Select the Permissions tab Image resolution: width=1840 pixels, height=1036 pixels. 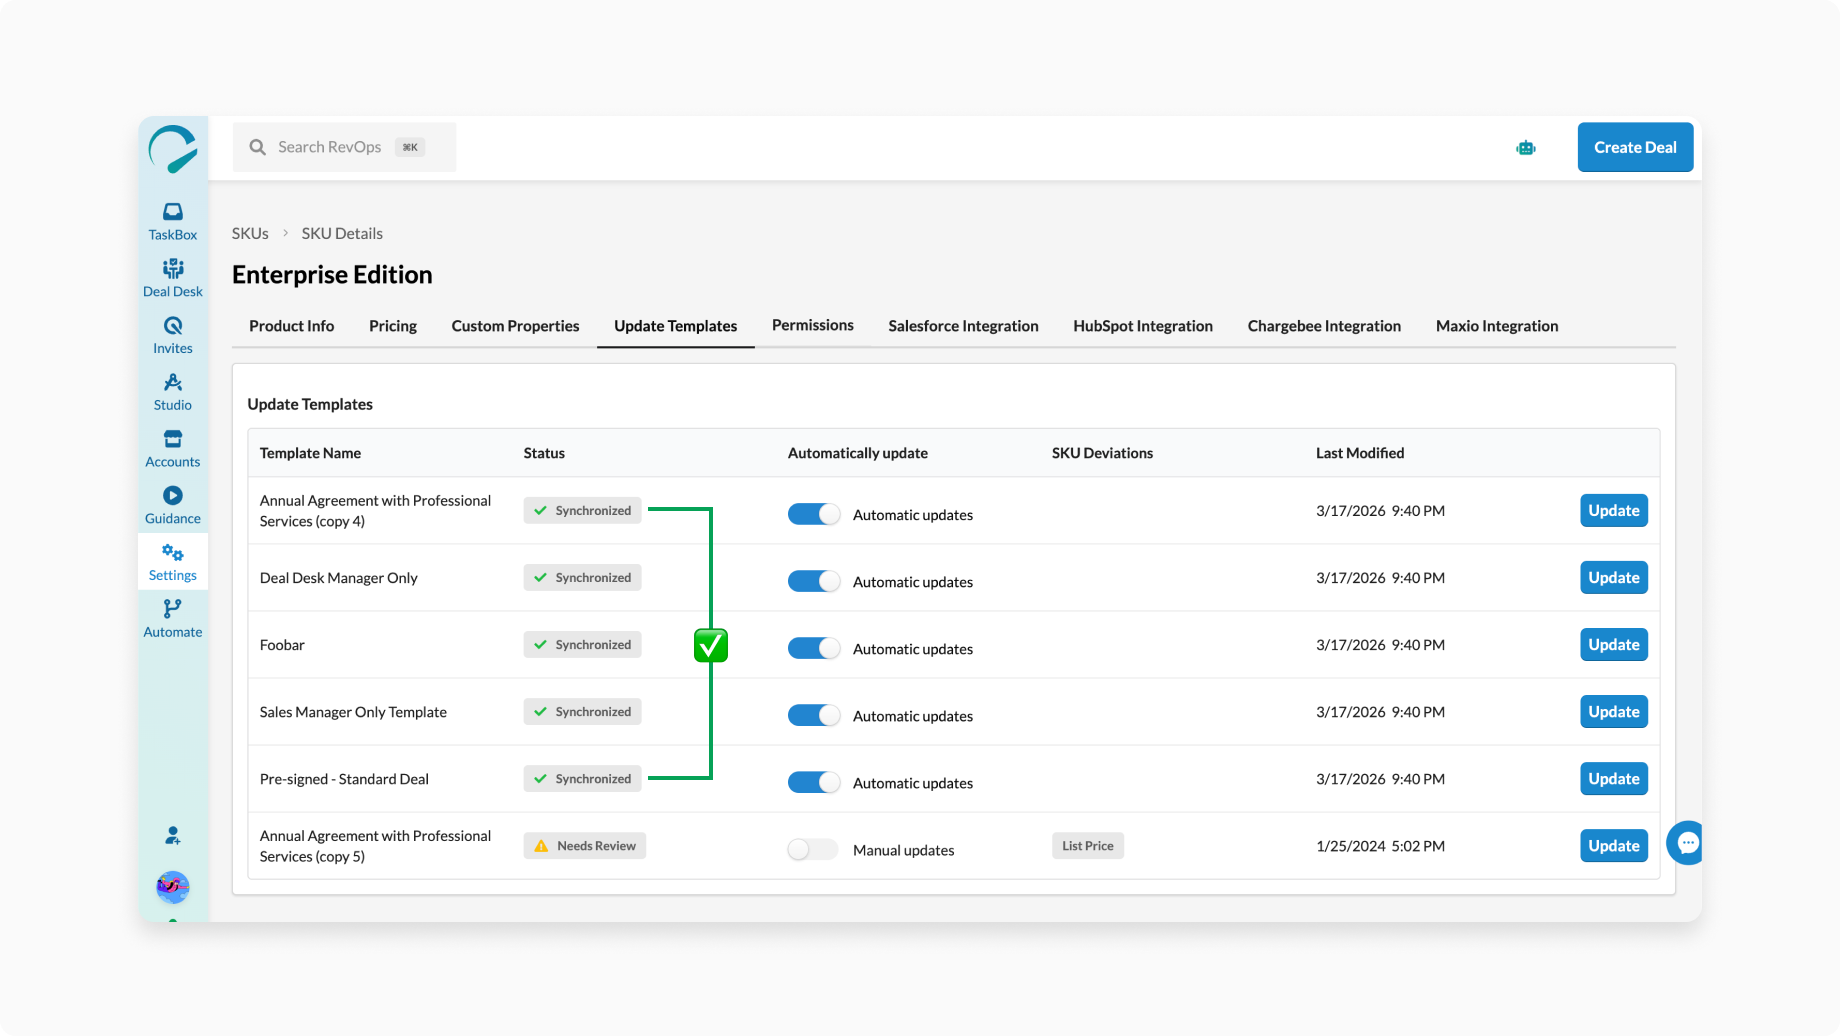tap(812, 325)
